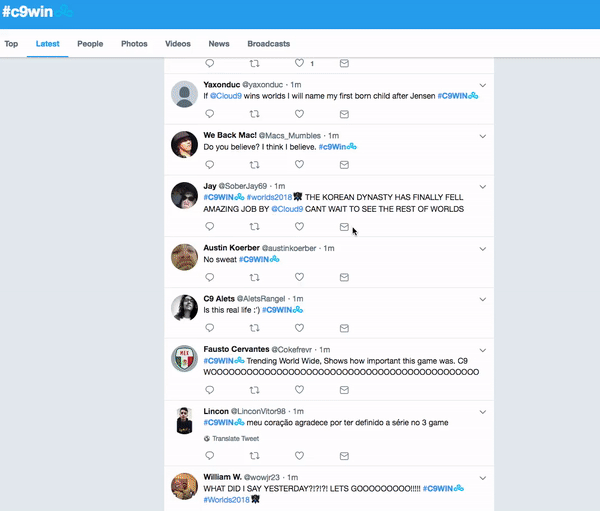Like Fausto Cervantes' tweet

coord(299,389)
